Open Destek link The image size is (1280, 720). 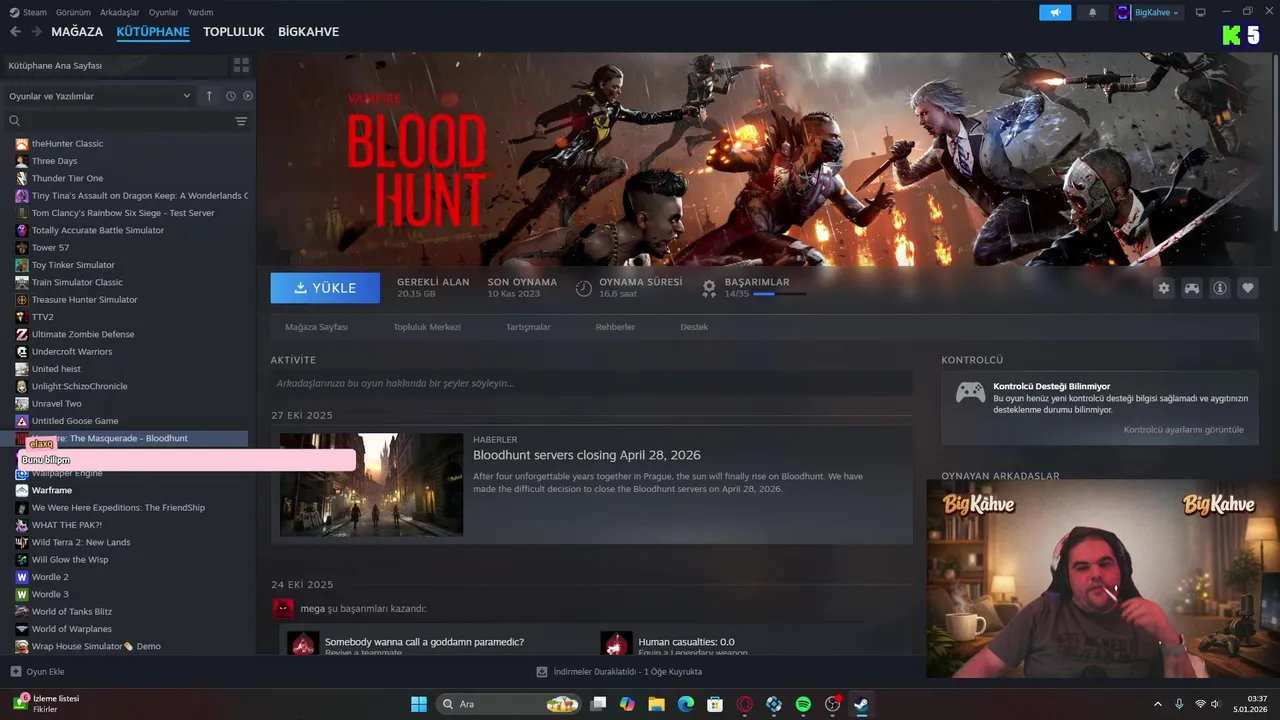coord(694,327)
